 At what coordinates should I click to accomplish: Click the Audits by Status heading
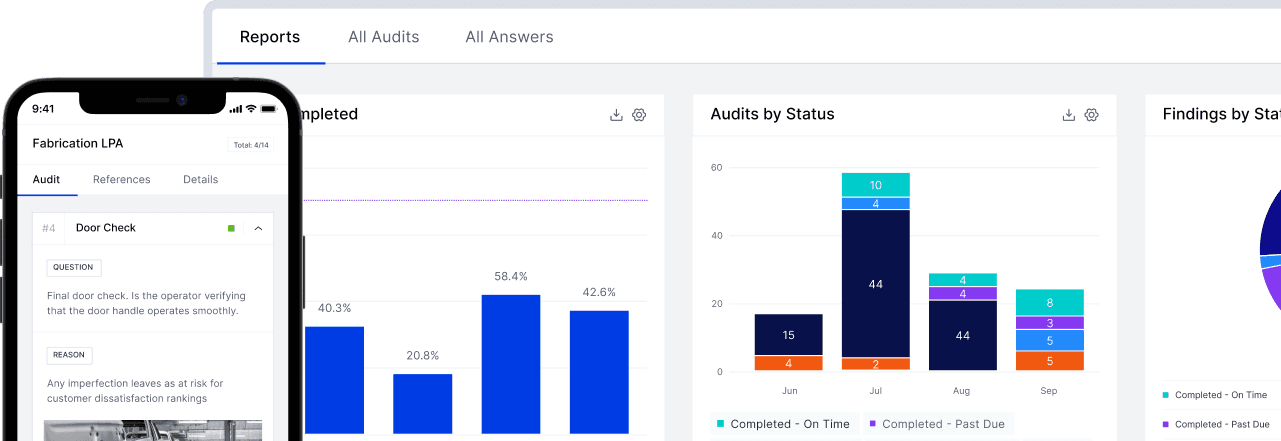(772, 114)
